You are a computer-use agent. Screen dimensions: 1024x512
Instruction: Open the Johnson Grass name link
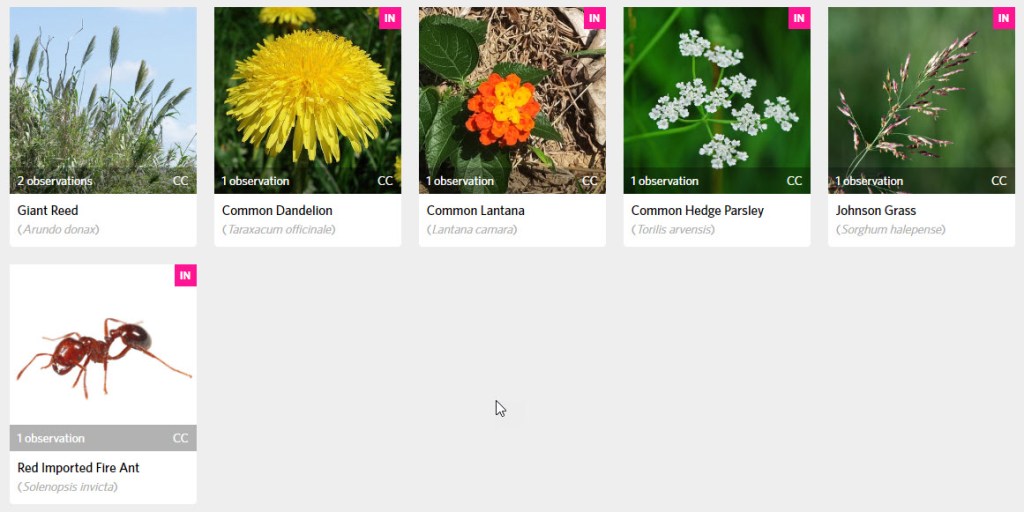(876, 211)
